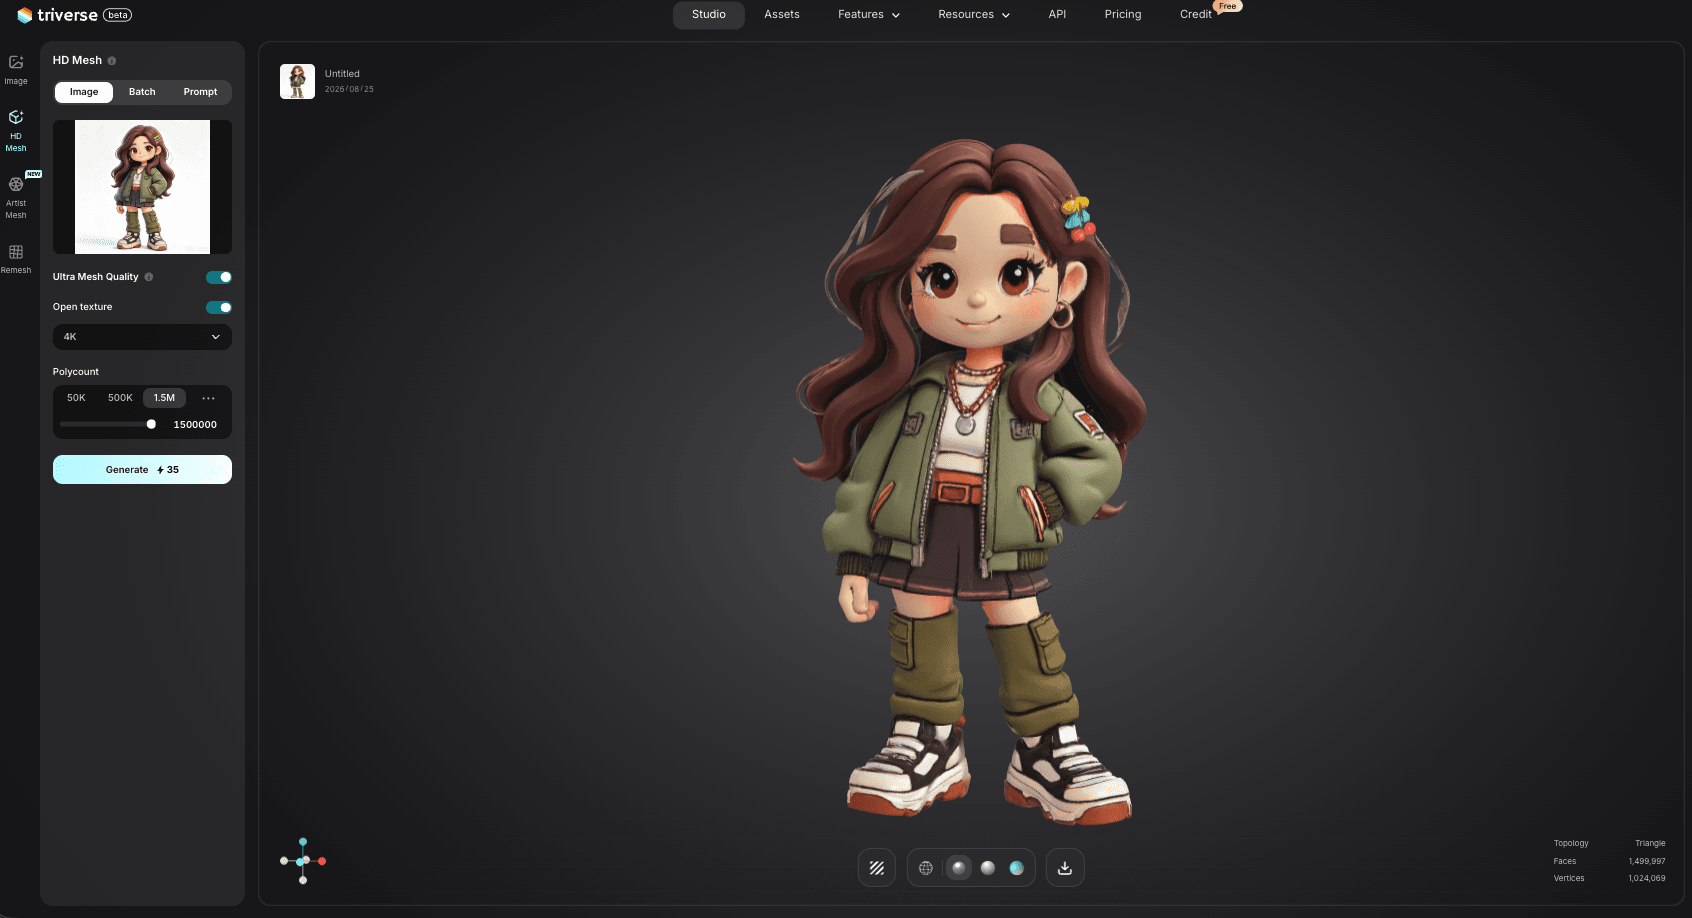Click the Polycount label

[x=76, y=372]
